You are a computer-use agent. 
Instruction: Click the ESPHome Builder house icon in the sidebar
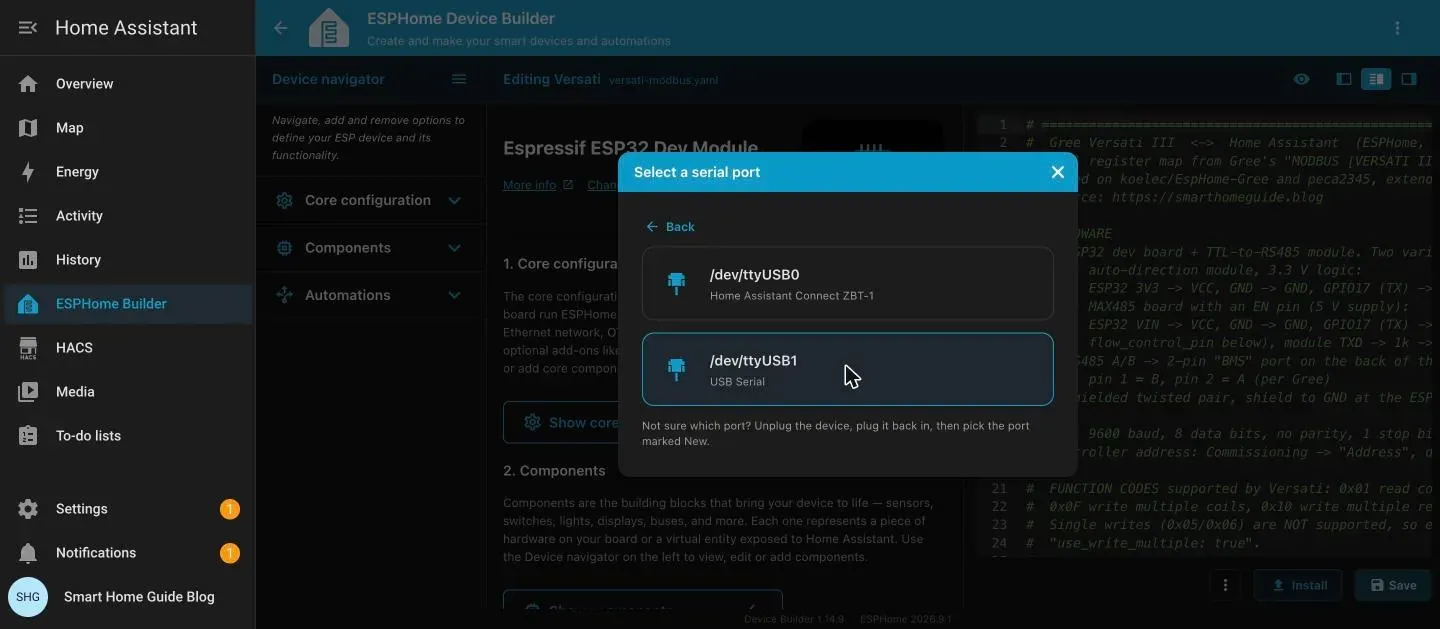(28, 304)
